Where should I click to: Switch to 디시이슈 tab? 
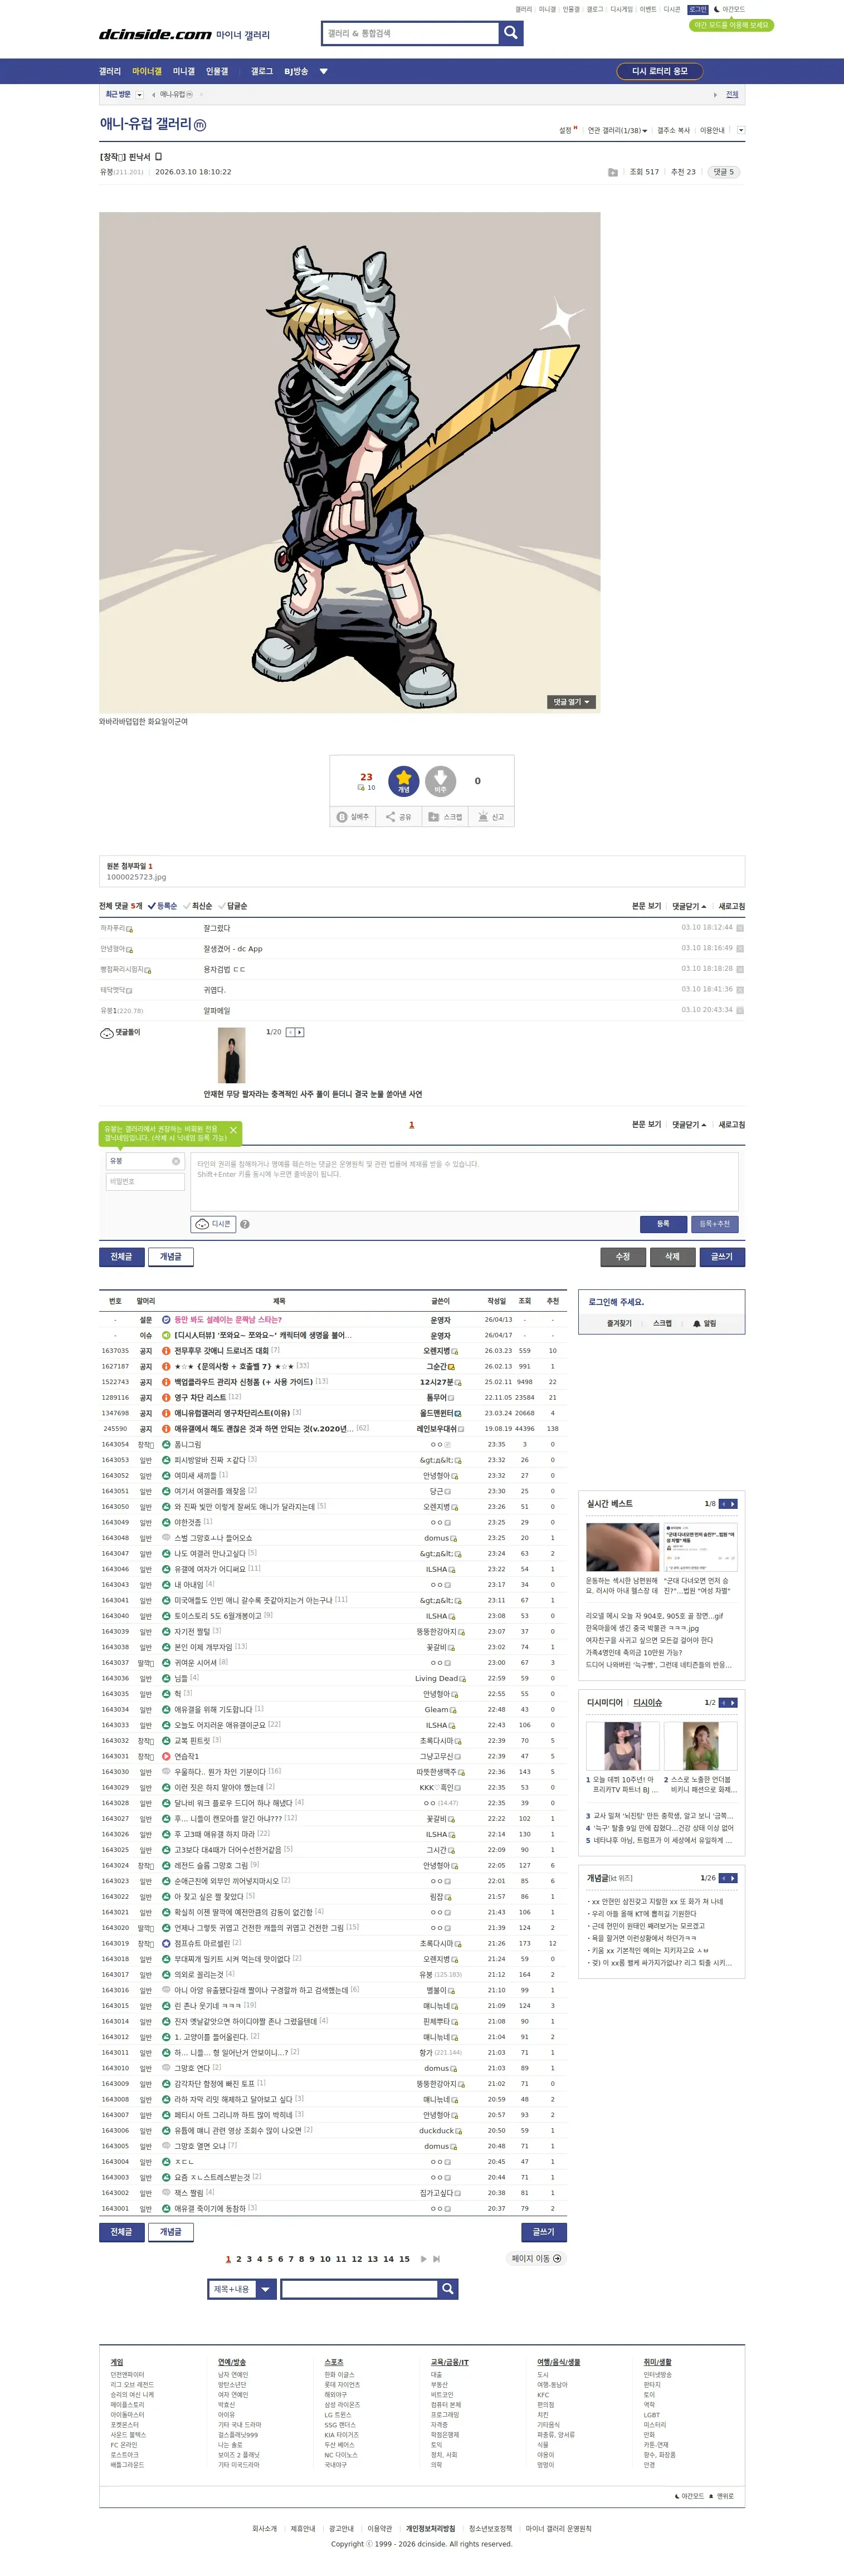pyautogui.click(x=647, y=1703)
